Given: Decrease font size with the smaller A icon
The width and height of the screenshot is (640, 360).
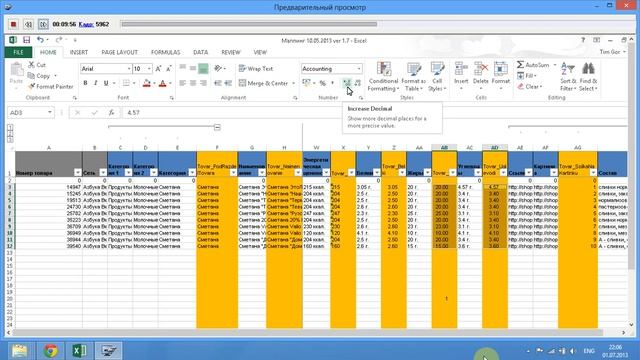Looking at the screenshot, I should click(x=169, y=69).
